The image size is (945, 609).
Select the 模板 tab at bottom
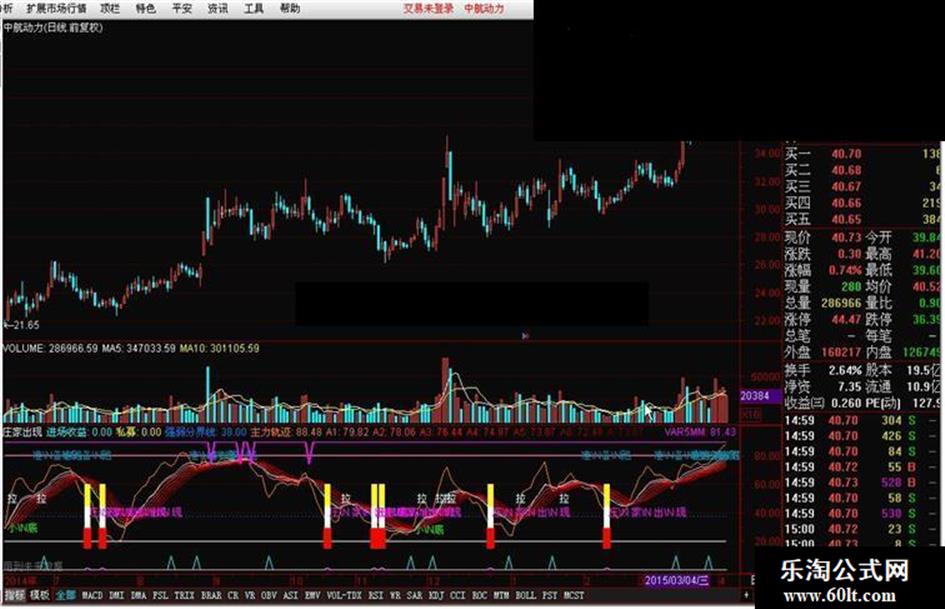point(40,595)
